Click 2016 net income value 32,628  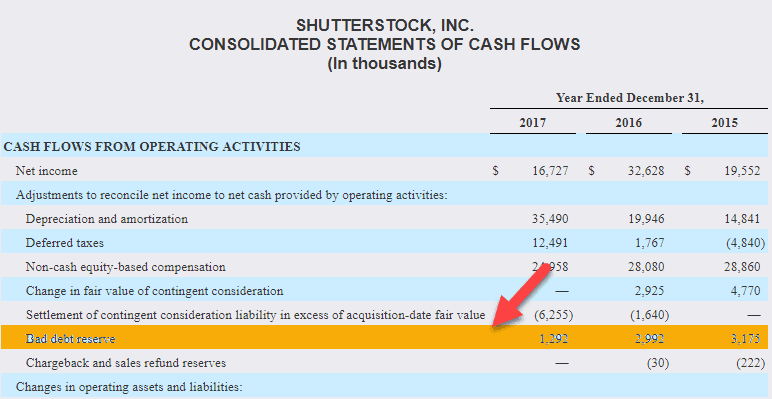pyautogui.click(x=646, y=171)
